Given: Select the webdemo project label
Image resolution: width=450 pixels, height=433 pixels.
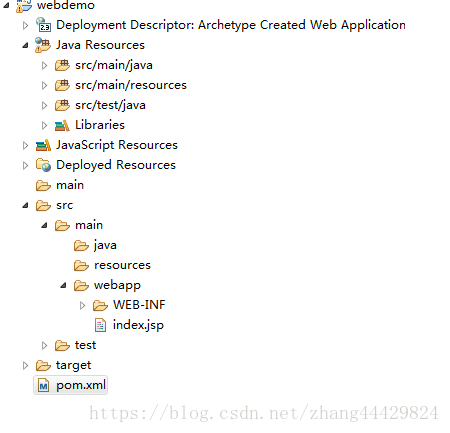Looking at the screenshot, I should pos(66,5).
